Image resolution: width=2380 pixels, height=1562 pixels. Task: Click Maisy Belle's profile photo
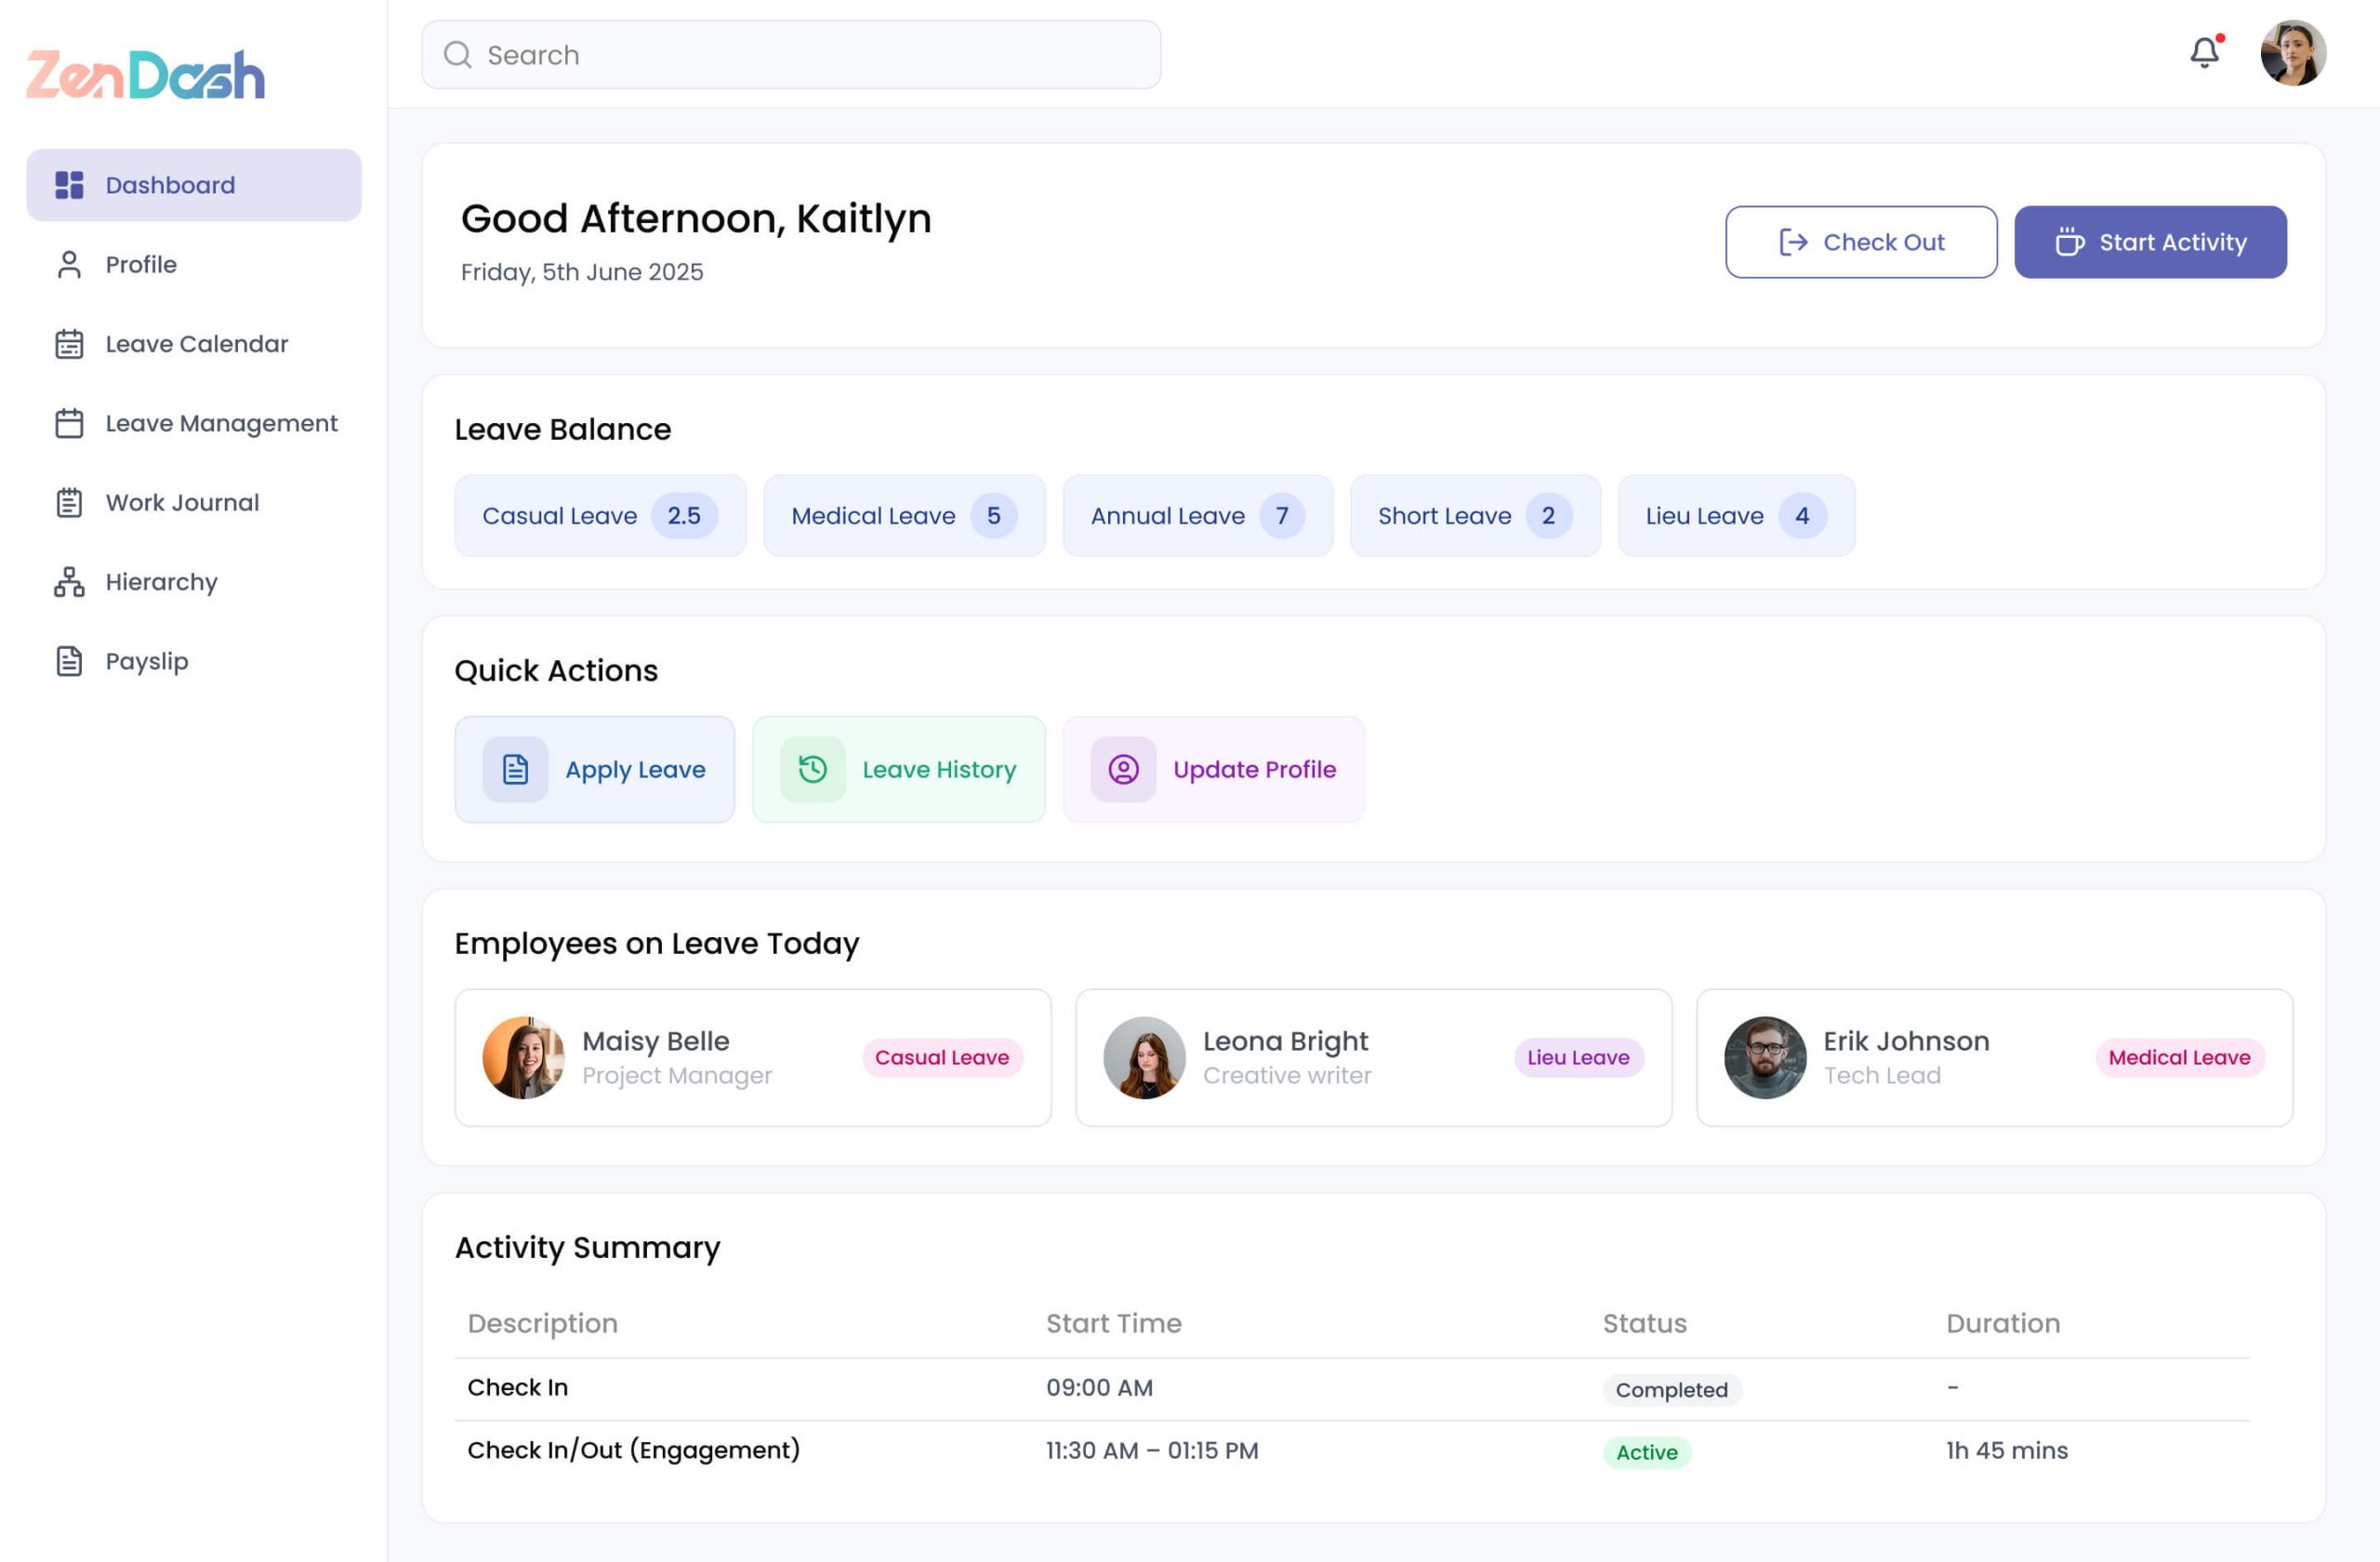tap(523, 1057)
